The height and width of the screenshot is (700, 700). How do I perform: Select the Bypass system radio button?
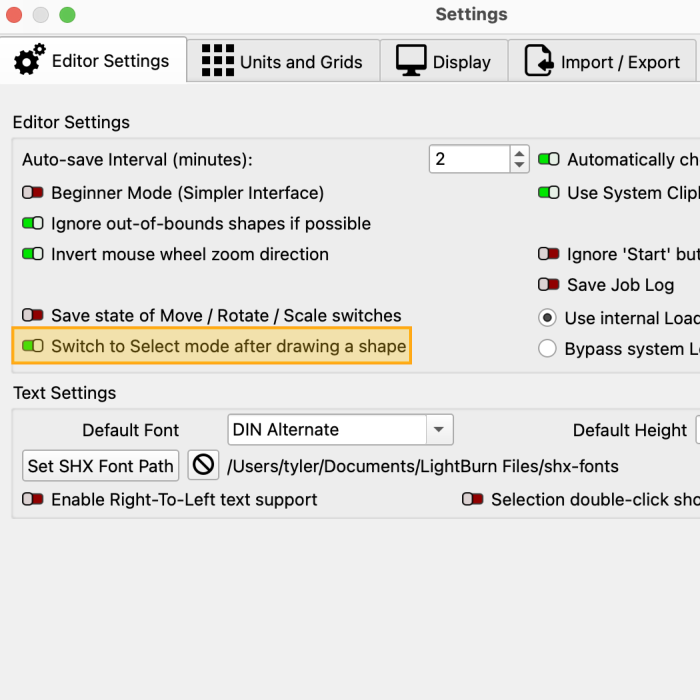[x=547, y=349]
